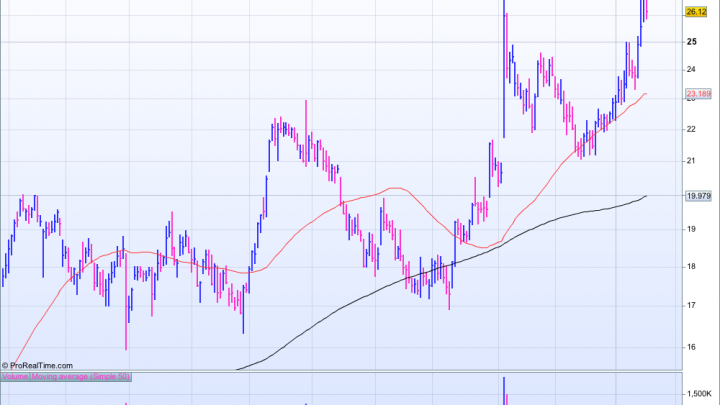Click the Volume indicator label
Screen dimensions: 720x405
15,377
